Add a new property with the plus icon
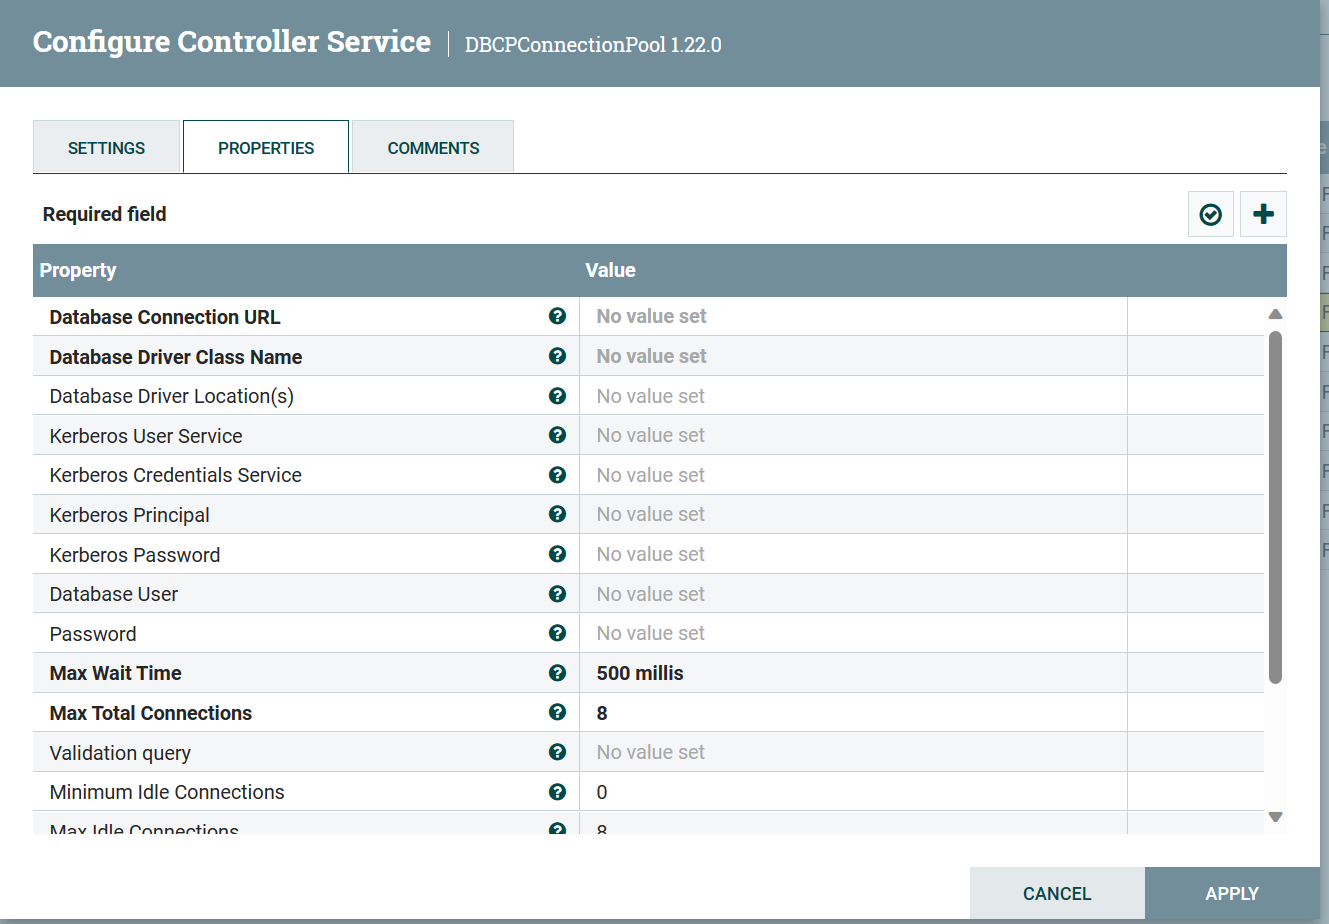This screenshot has width=1329, height=924. [x=1262, y=213]
